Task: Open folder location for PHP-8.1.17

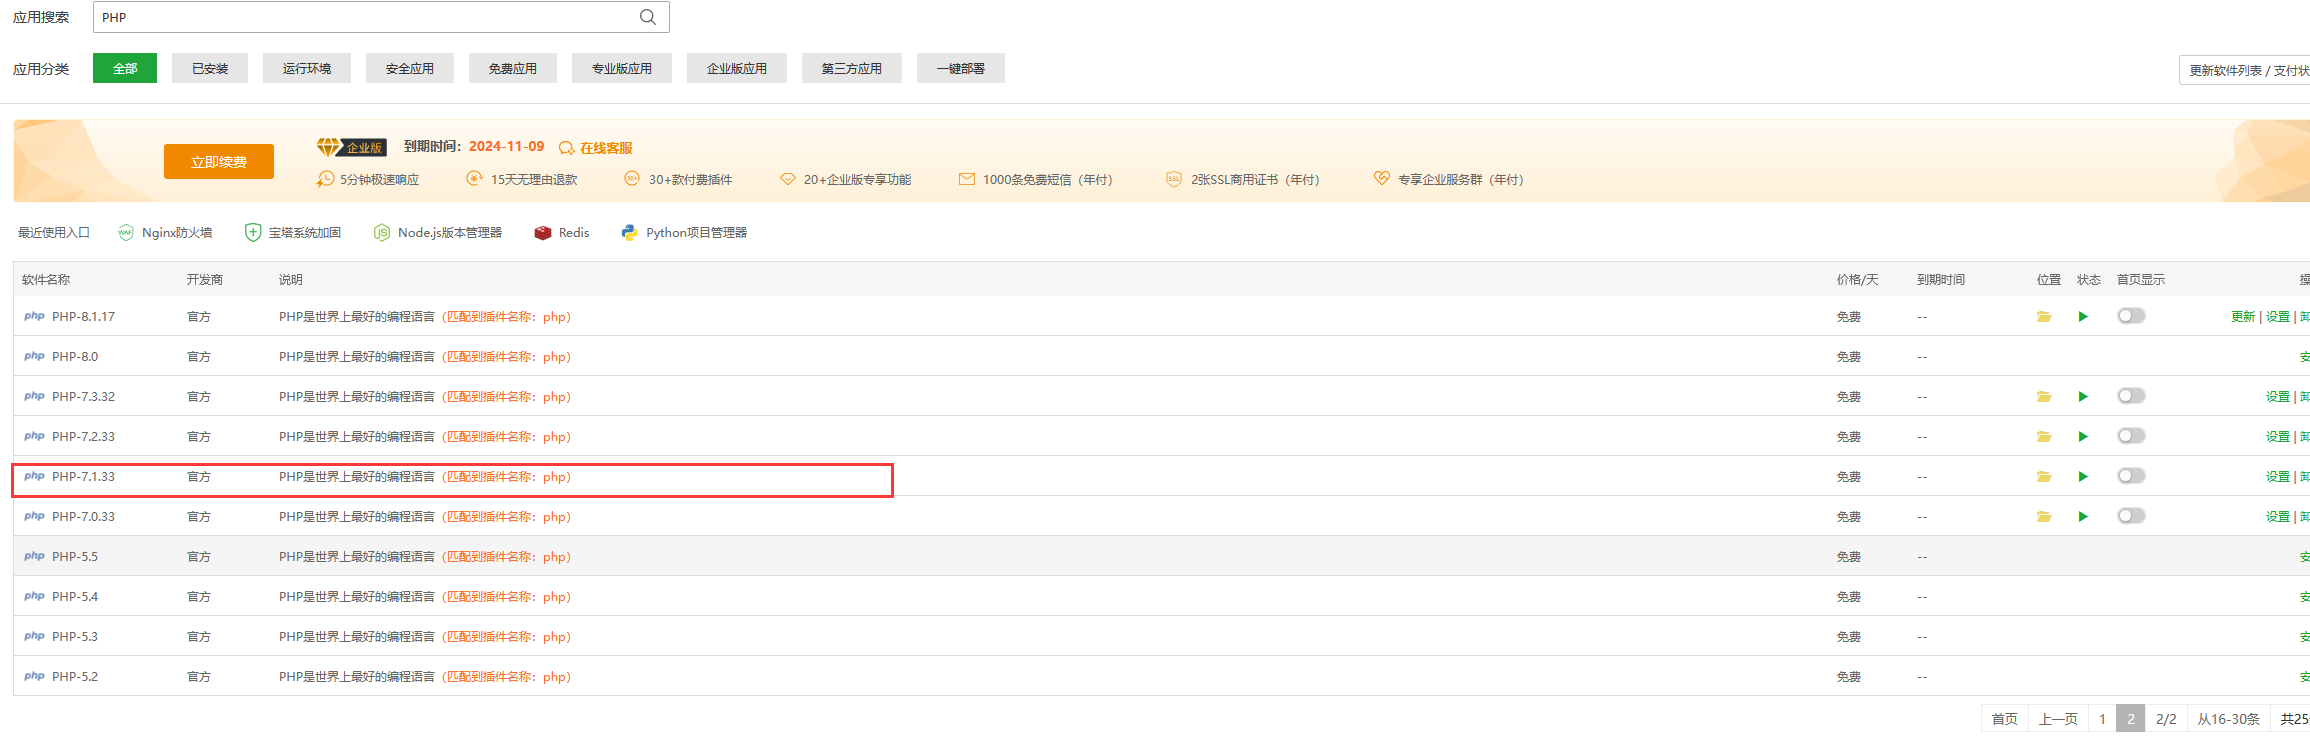Action: point(2044,317)
